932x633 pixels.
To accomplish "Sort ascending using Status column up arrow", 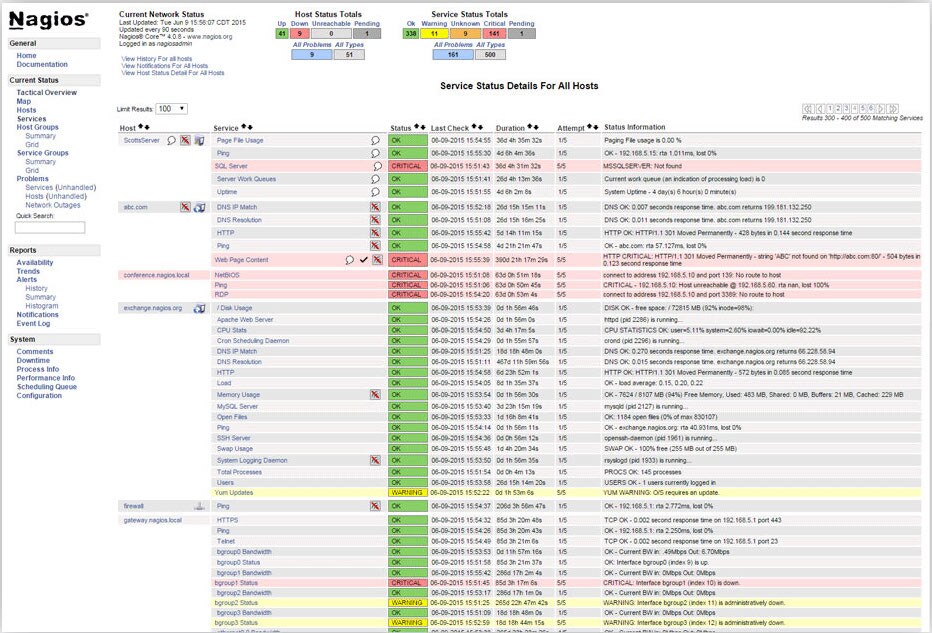I will click(x=417, y=127).
